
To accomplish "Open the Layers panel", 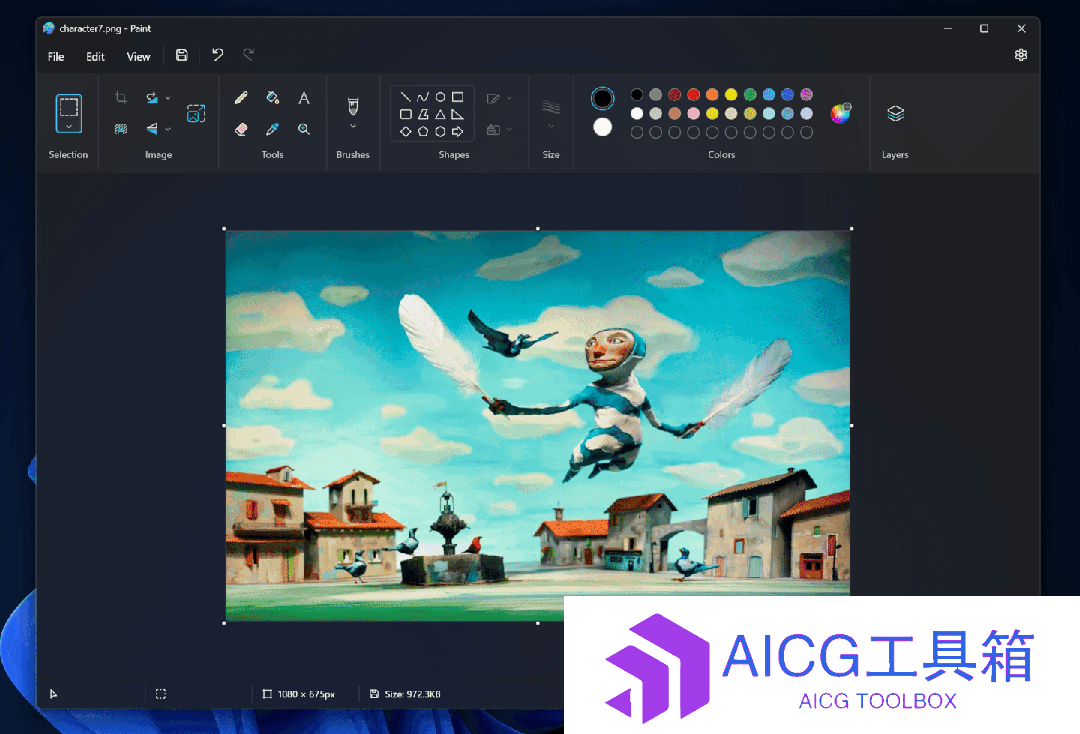I will 895,114.
